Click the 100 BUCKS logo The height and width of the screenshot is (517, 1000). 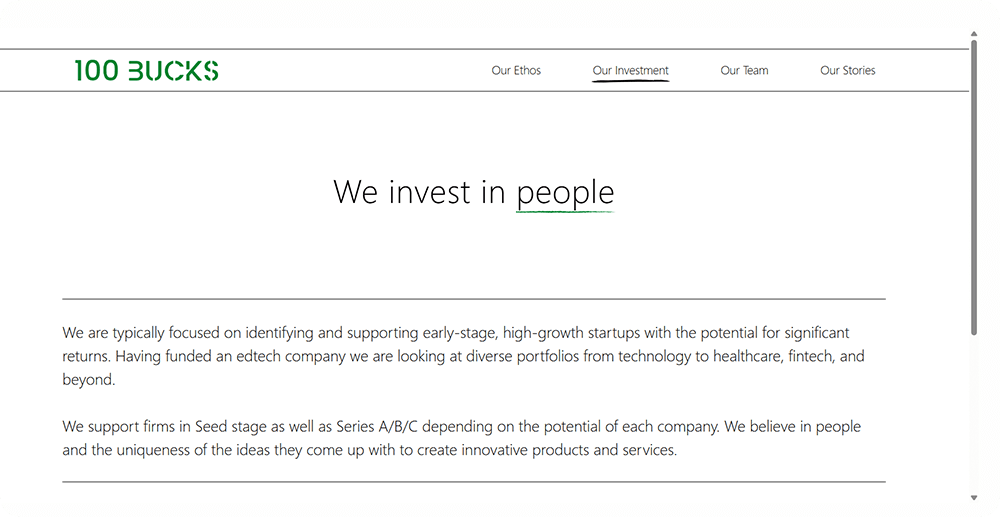click(146, 70)
